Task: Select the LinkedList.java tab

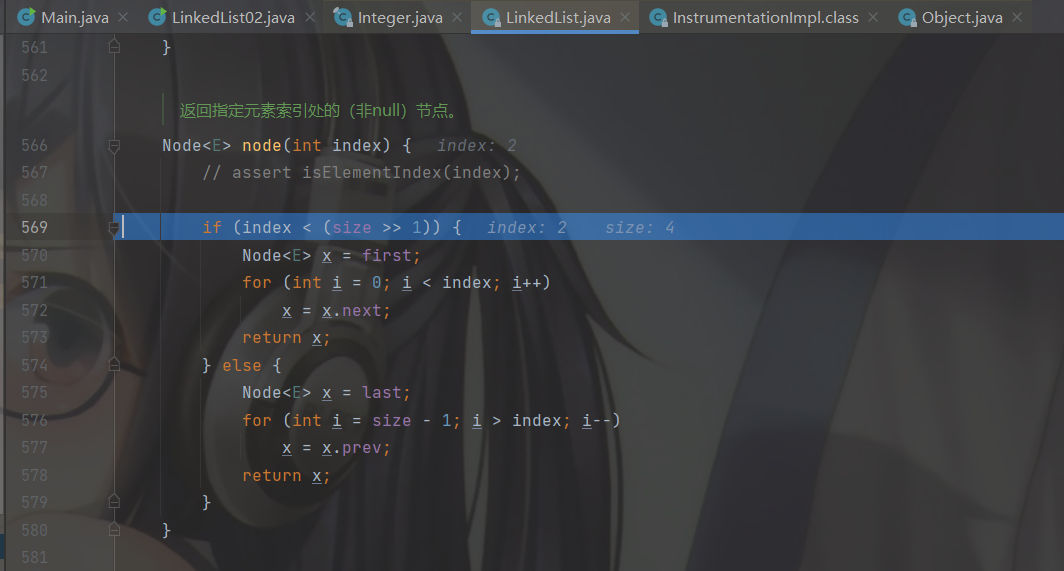Action: tap(558, 18)
